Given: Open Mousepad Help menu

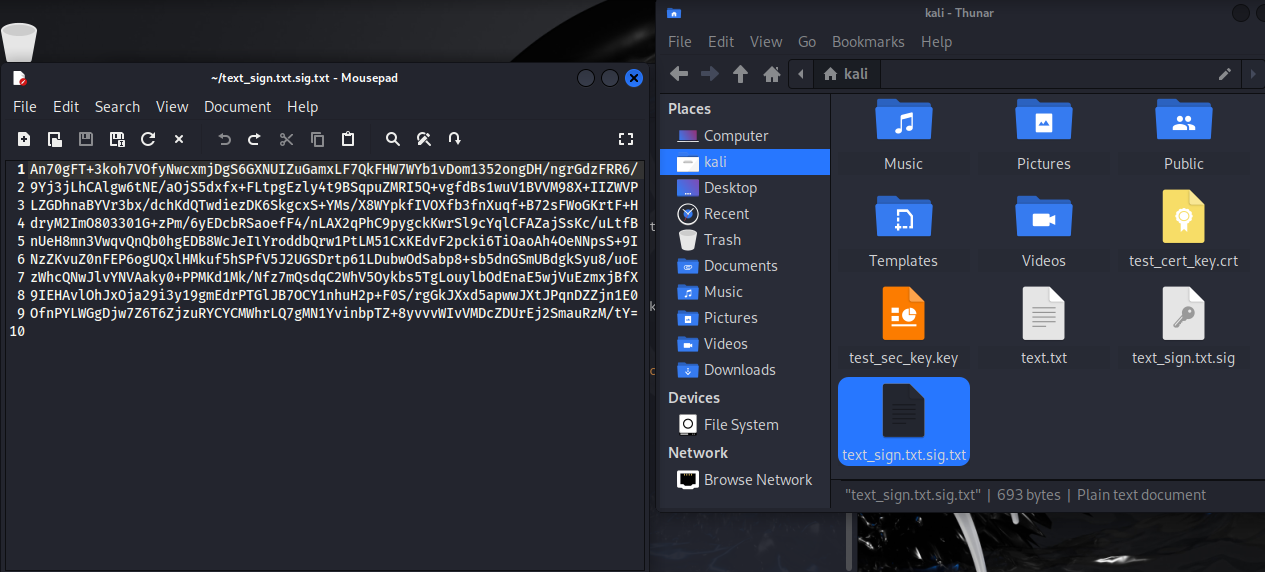Looking at the screenshot, I should click(x=303, y=107).
